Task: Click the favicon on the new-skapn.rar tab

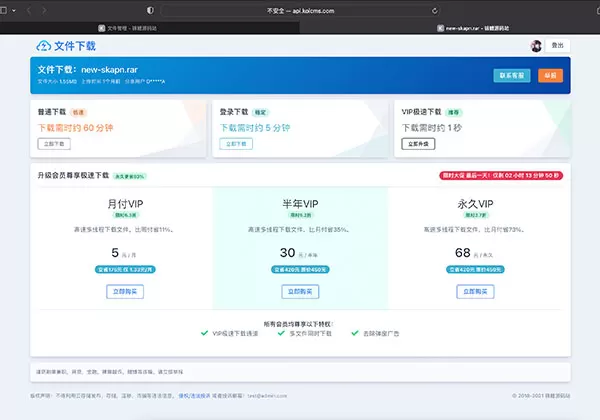Action: (x=440, y=28)
